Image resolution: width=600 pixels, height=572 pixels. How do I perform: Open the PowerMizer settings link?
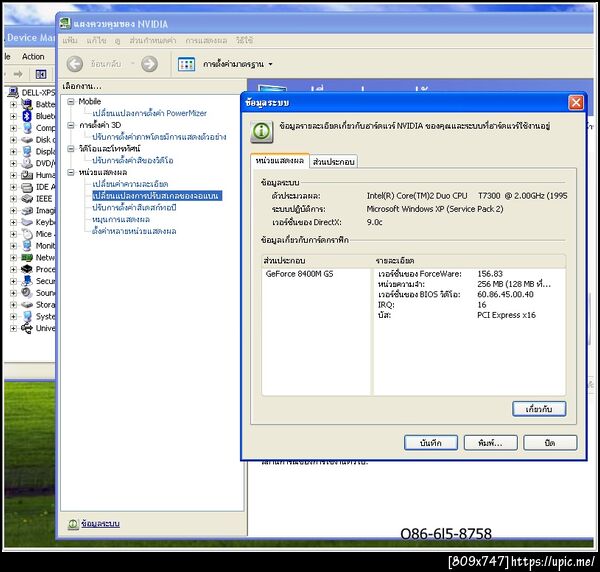[x=149, y=113]
